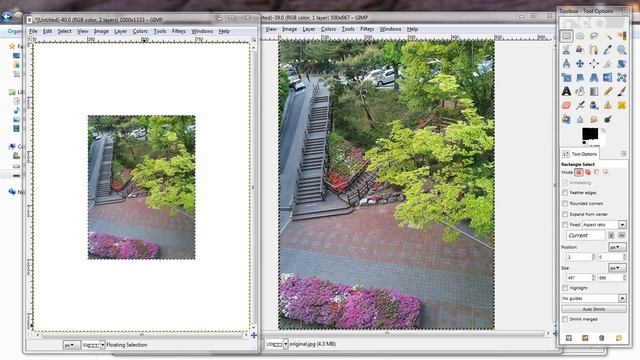This screenshot has width=640, height=360.
Task: Select the Zoom magnifier tool
Action: [622, 50]
